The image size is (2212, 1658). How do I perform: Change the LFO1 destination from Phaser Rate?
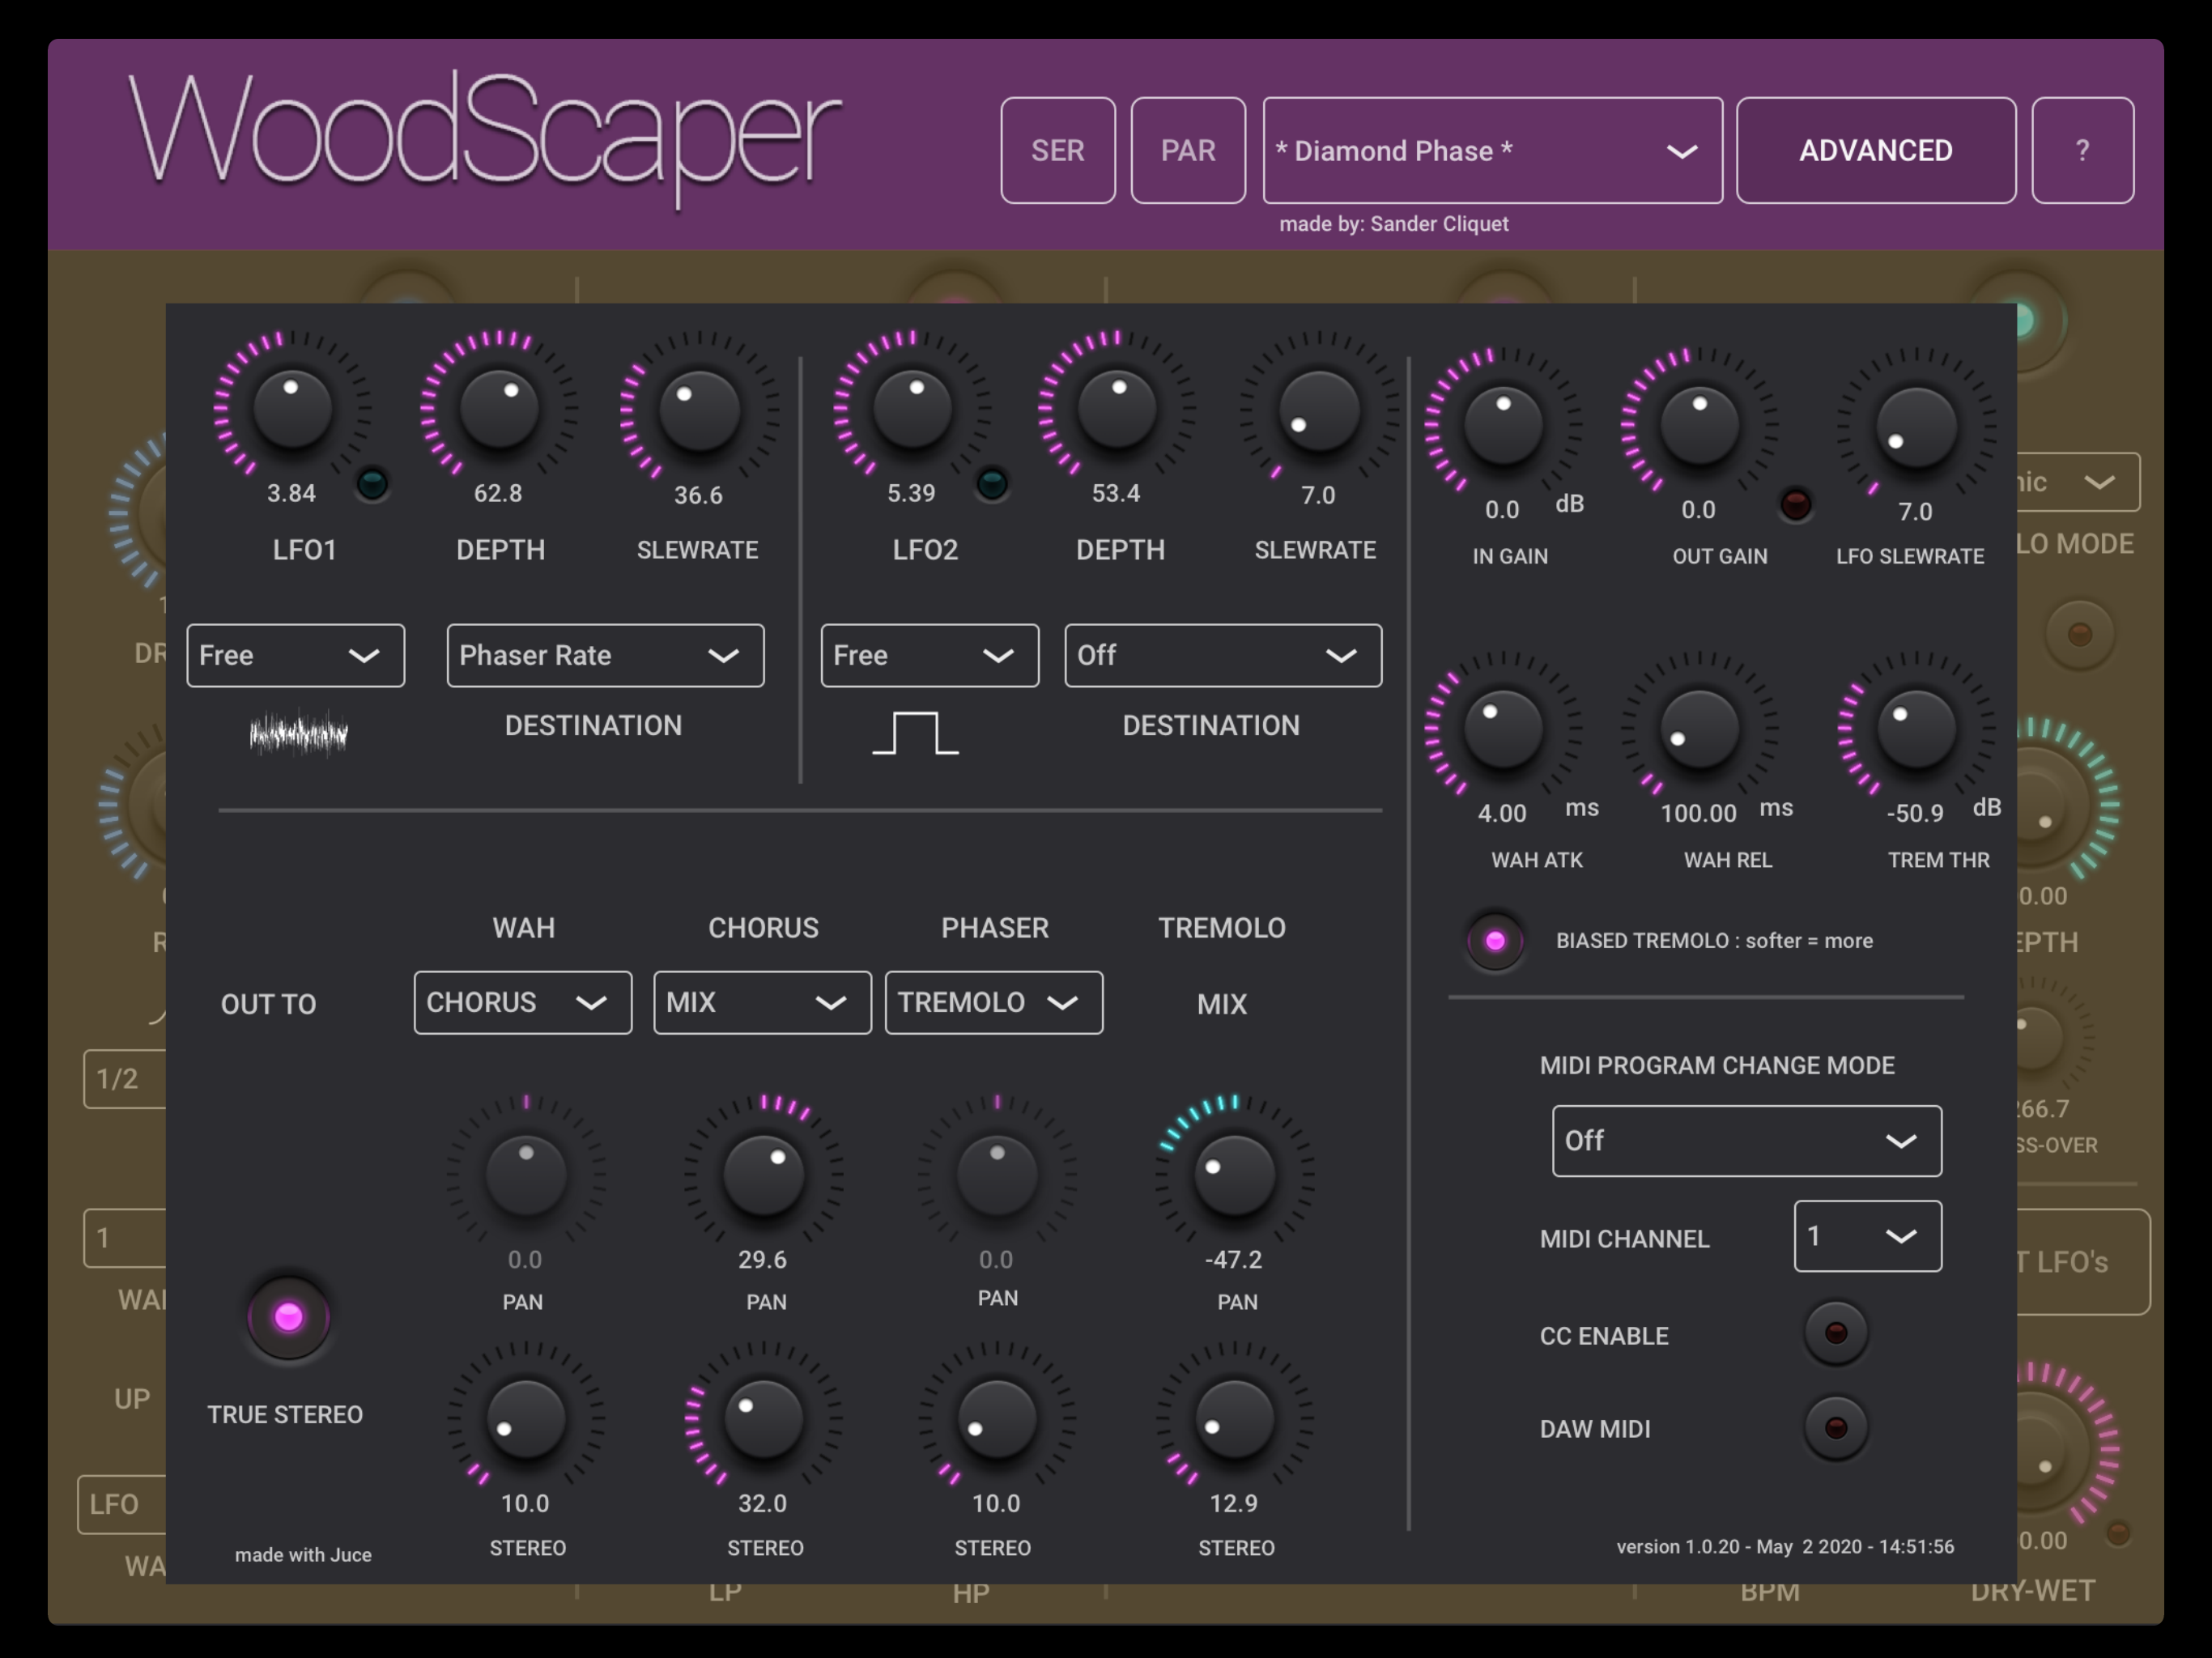(605, 655)
